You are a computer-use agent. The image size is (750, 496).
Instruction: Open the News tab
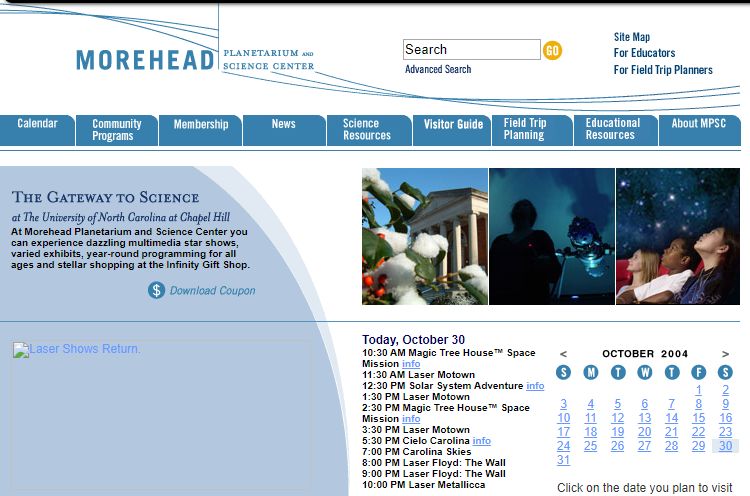284,130
